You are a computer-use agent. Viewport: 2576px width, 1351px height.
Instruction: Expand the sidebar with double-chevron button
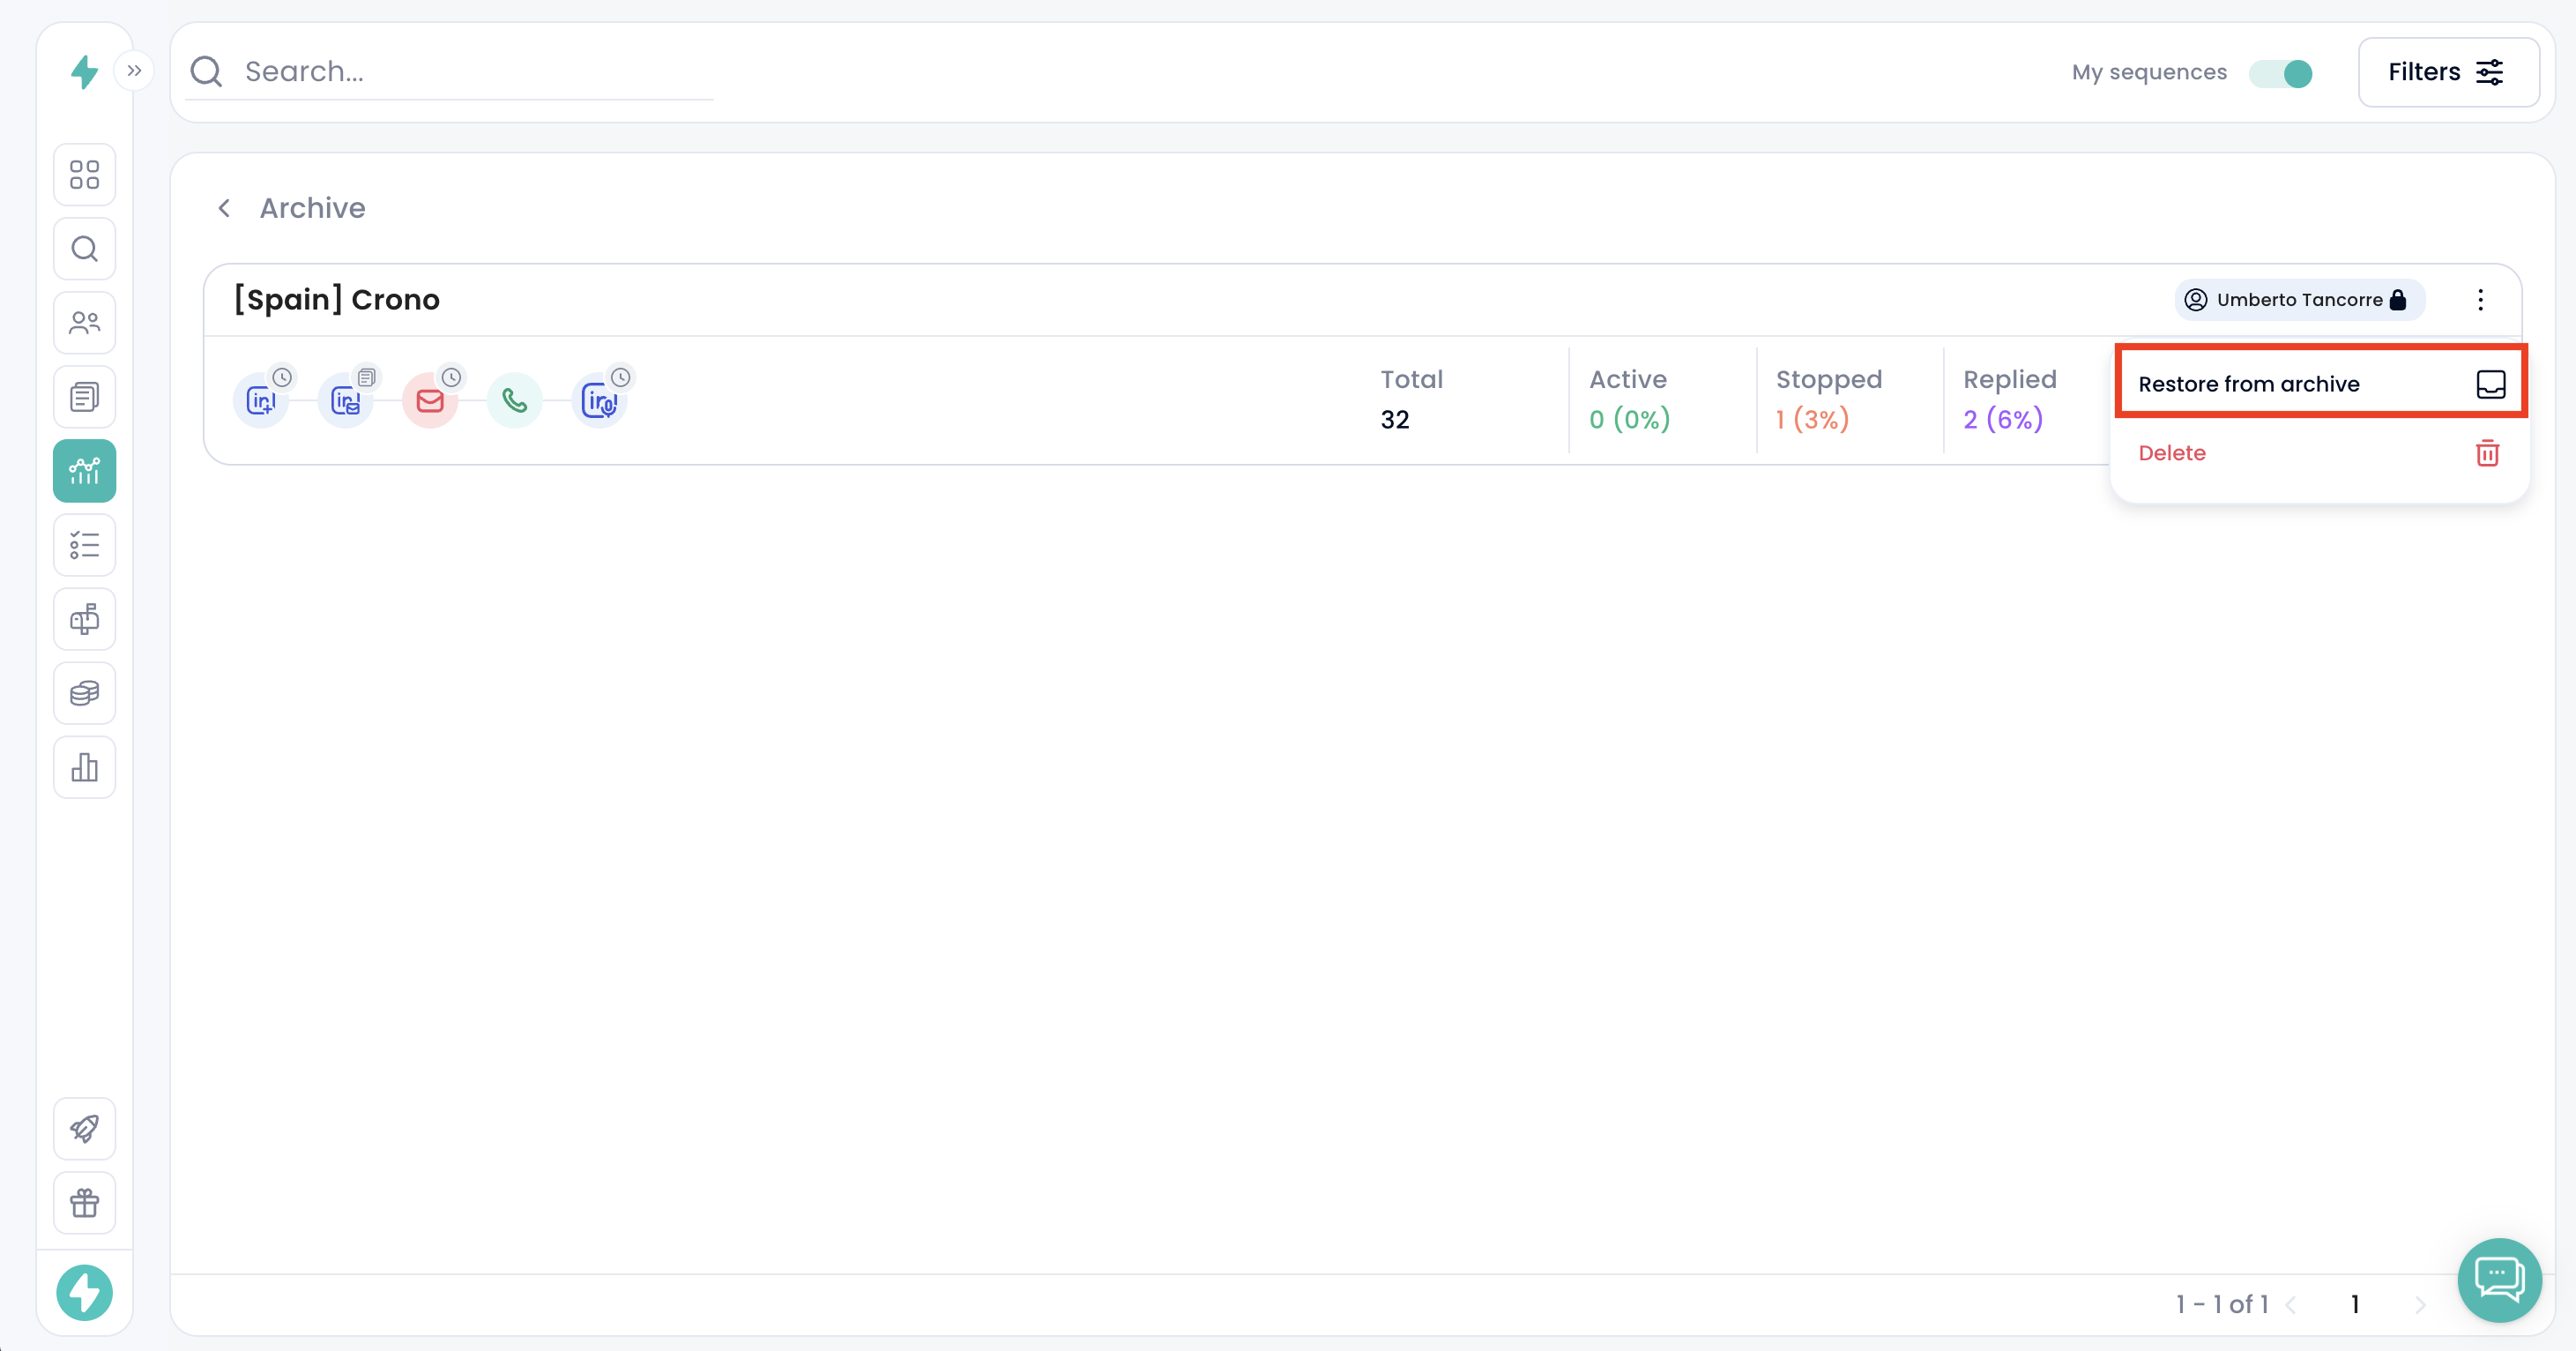click(x=134, y=71)
